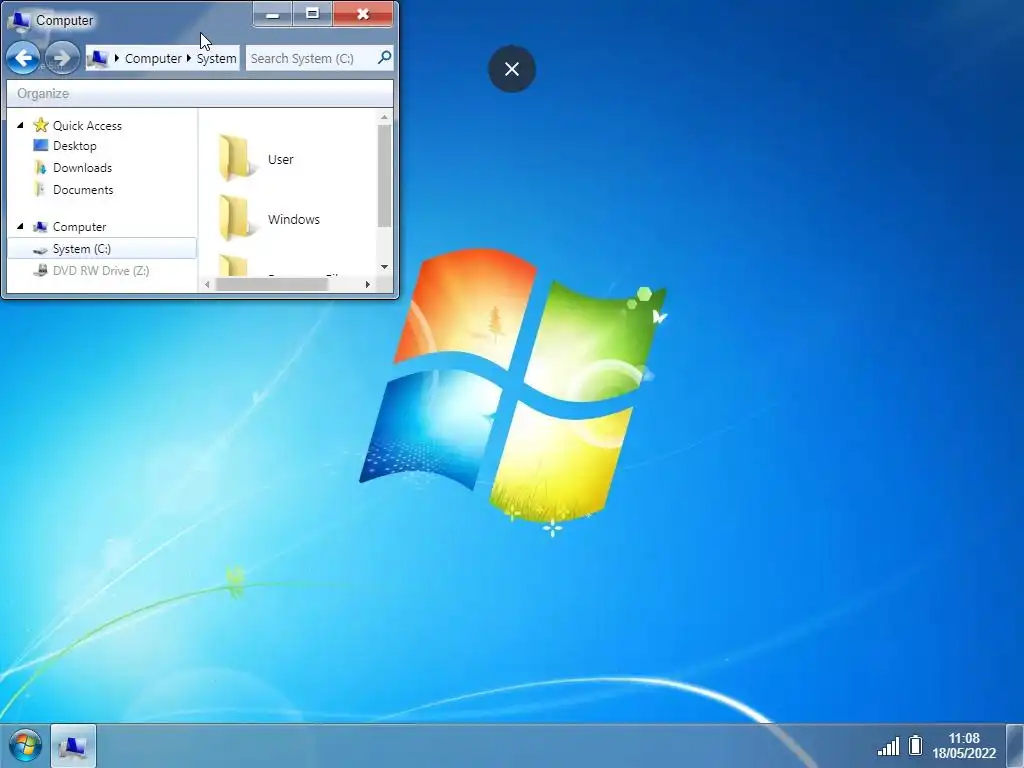The image size is (1024, 768).
Task: Dismiss the round dark X overlay button
Action: [512, 69]
